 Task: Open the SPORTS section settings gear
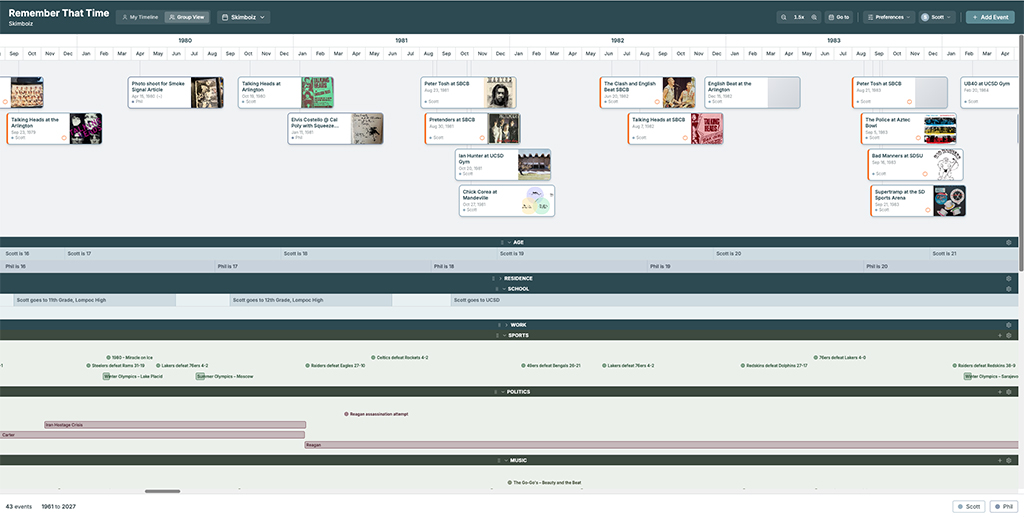1008,336
